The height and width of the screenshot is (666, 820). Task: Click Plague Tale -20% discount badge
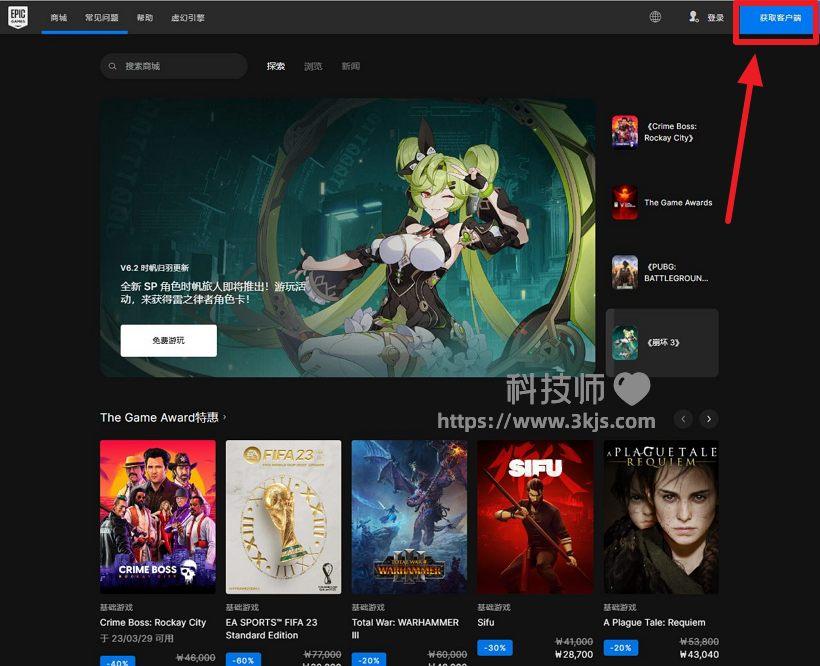click(621, 648)
